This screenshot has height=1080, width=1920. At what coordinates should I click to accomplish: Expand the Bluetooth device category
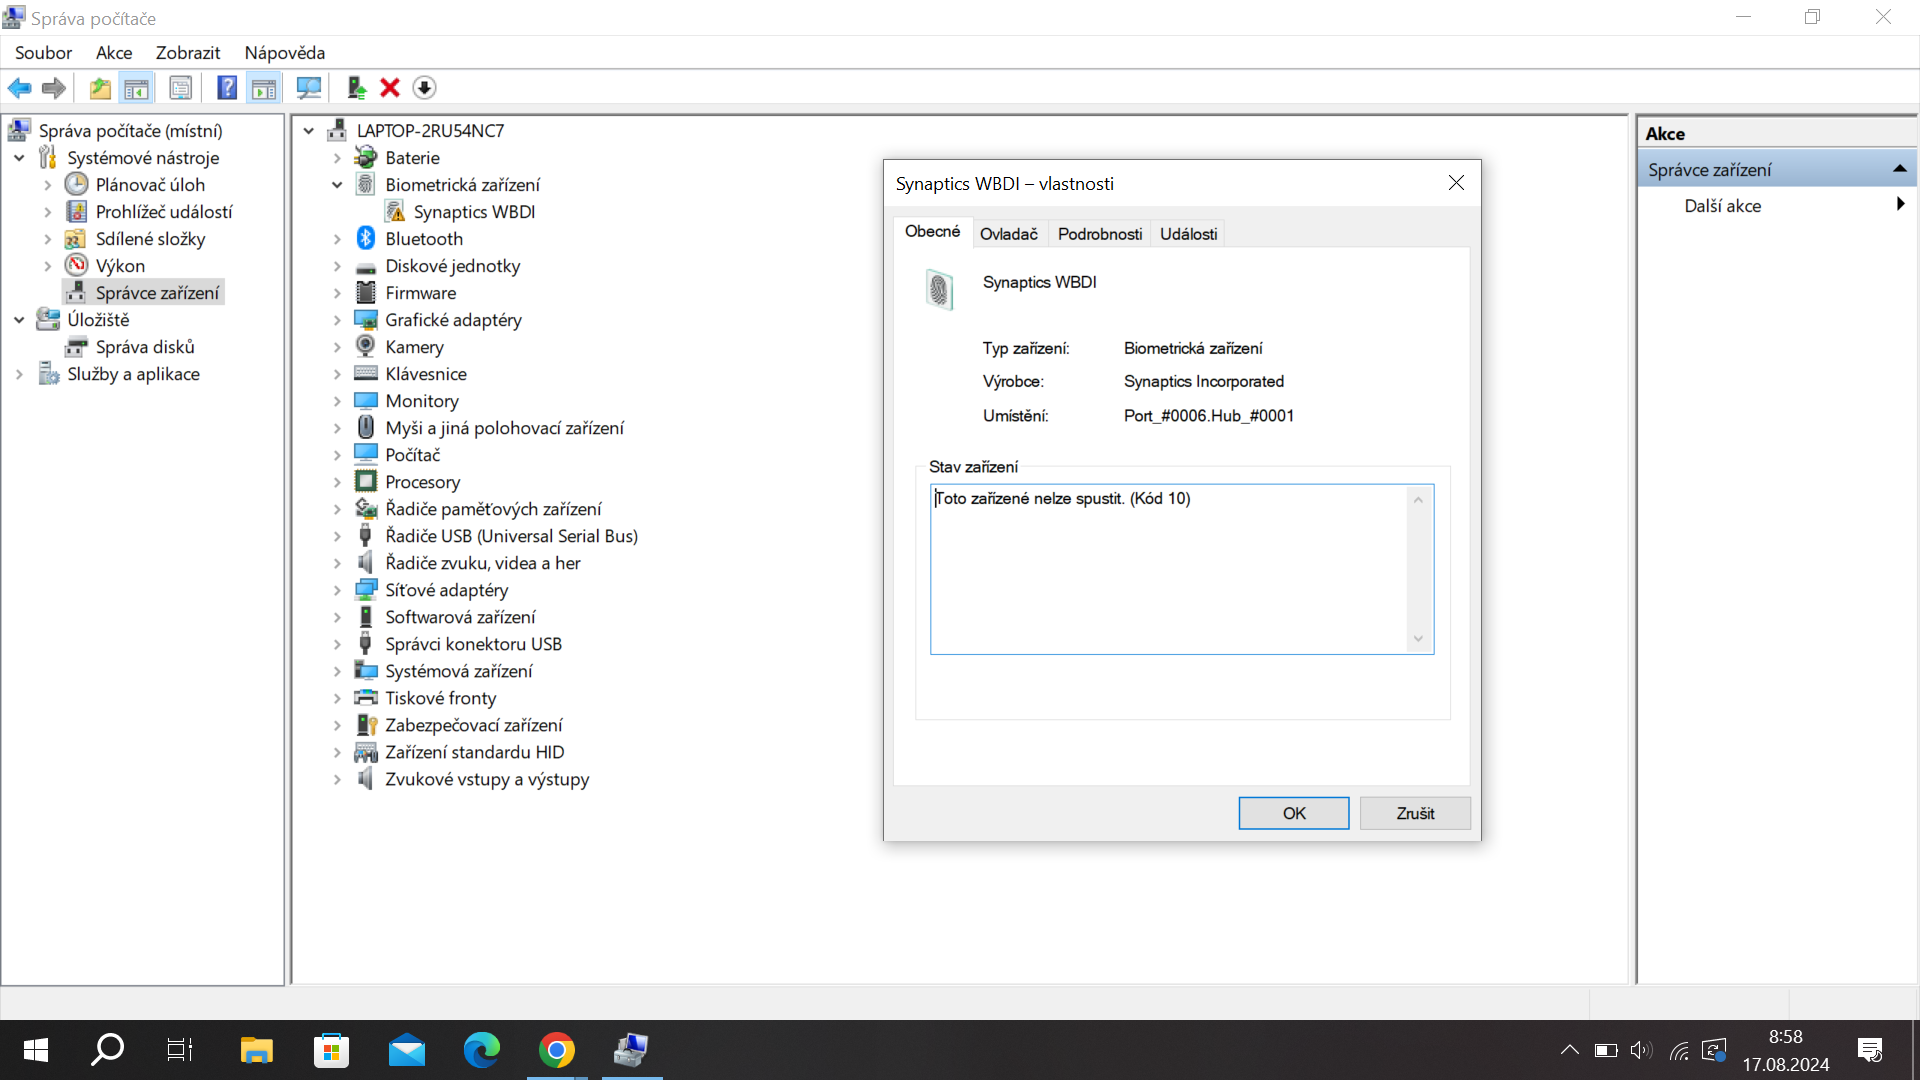point(337,239)
